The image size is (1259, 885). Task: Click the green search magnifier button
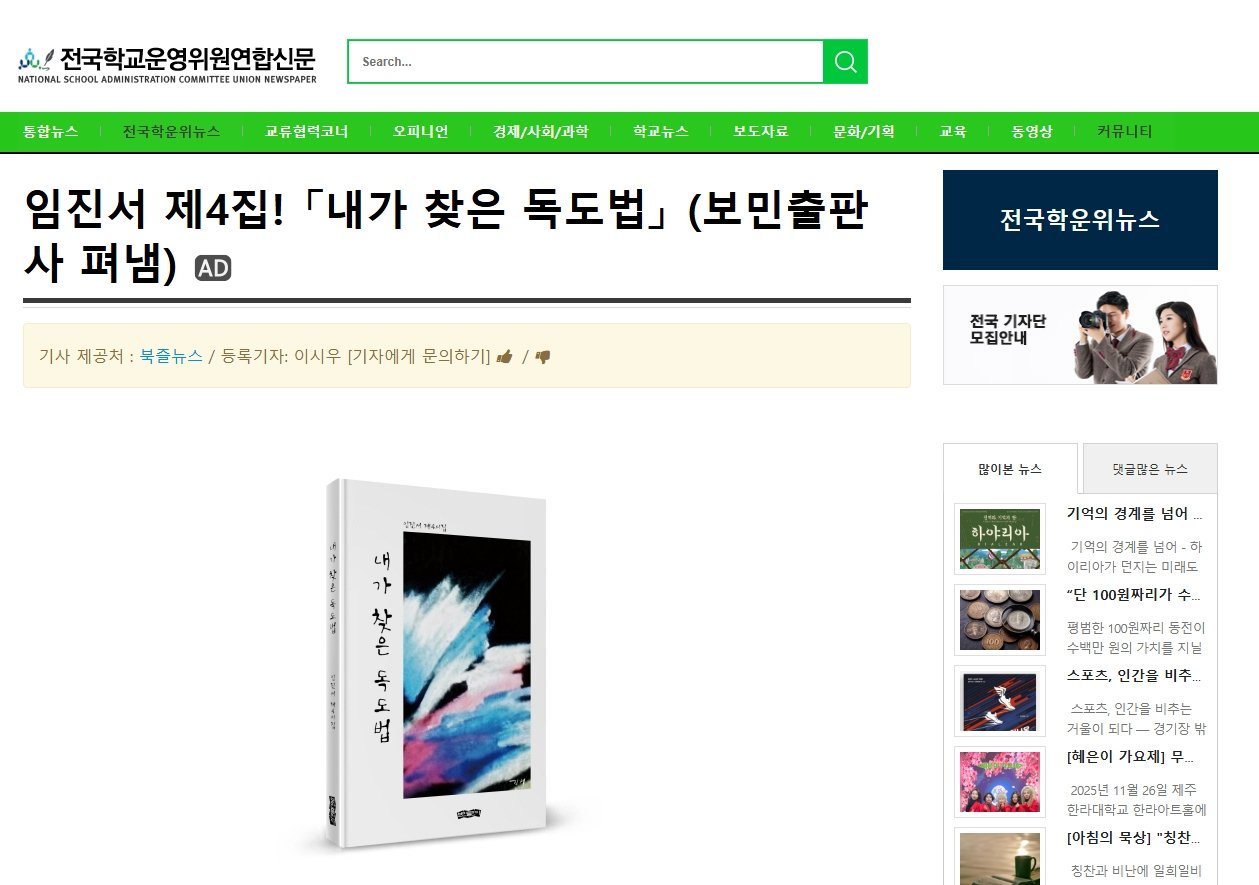point(845,62)
